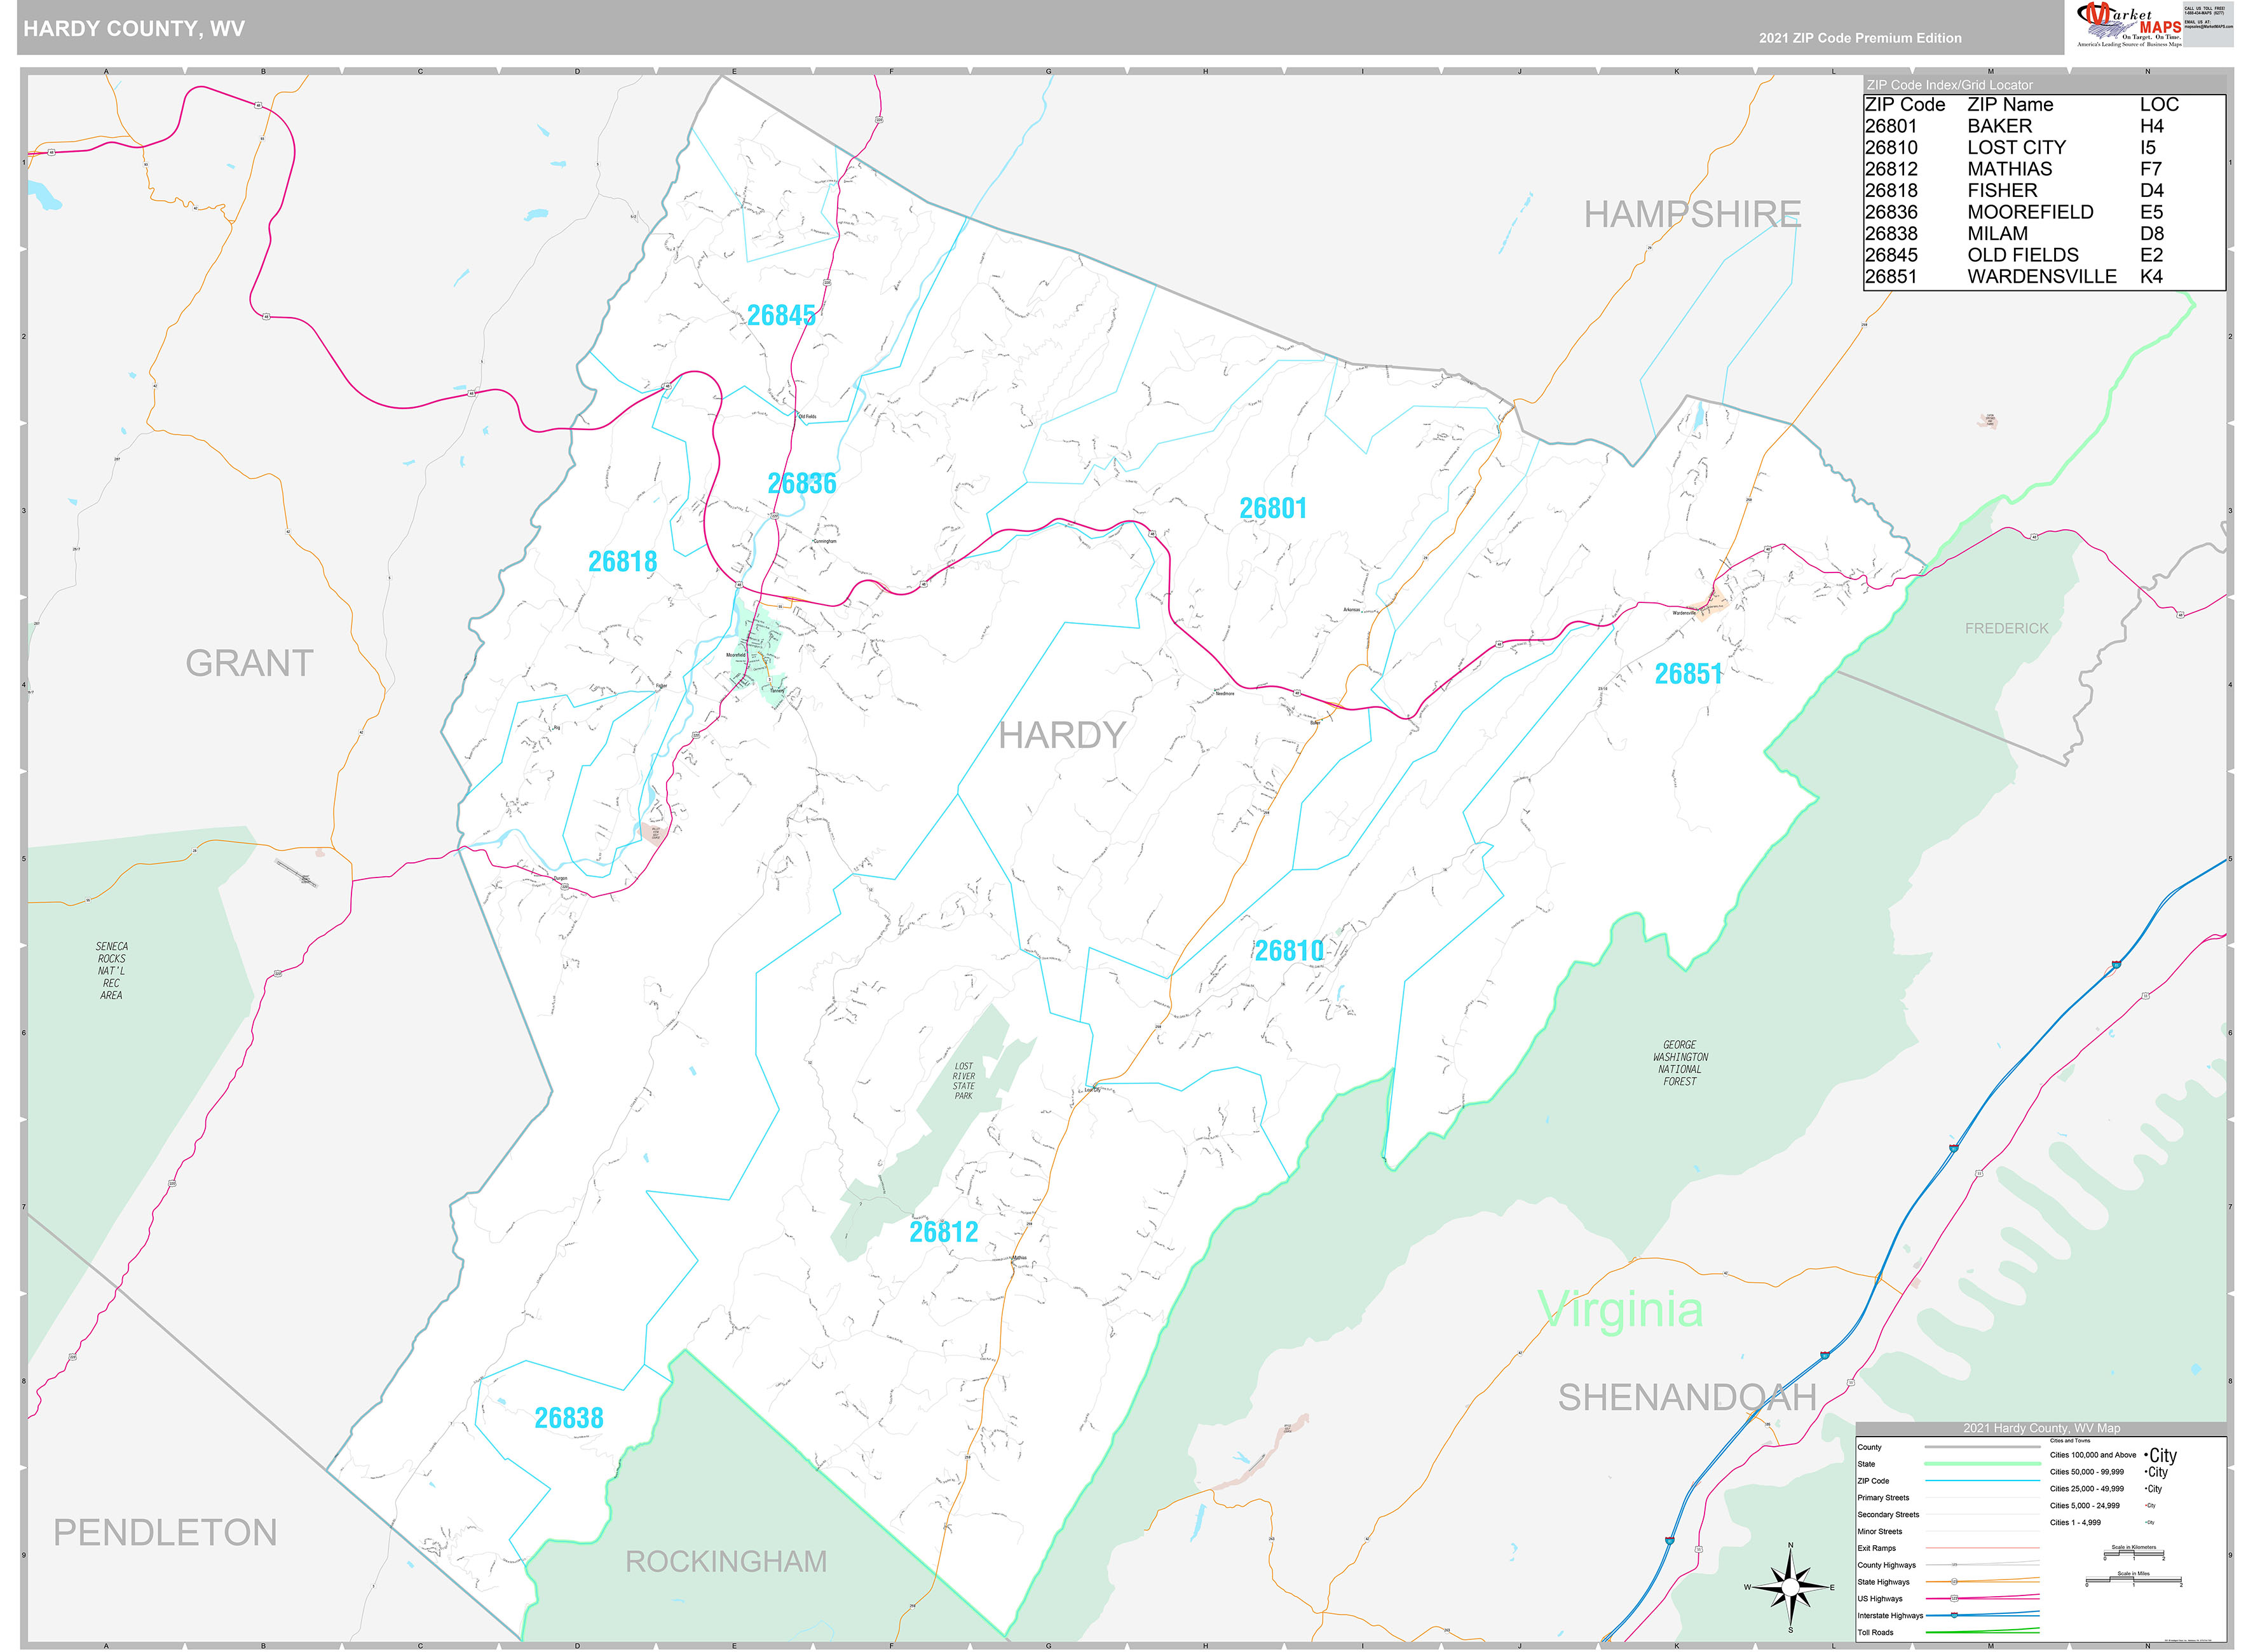This screenshot has height=1652, width=2253.
Task: Toggle the Exit Ramps legend entry
Action: pos(1983,1548)
